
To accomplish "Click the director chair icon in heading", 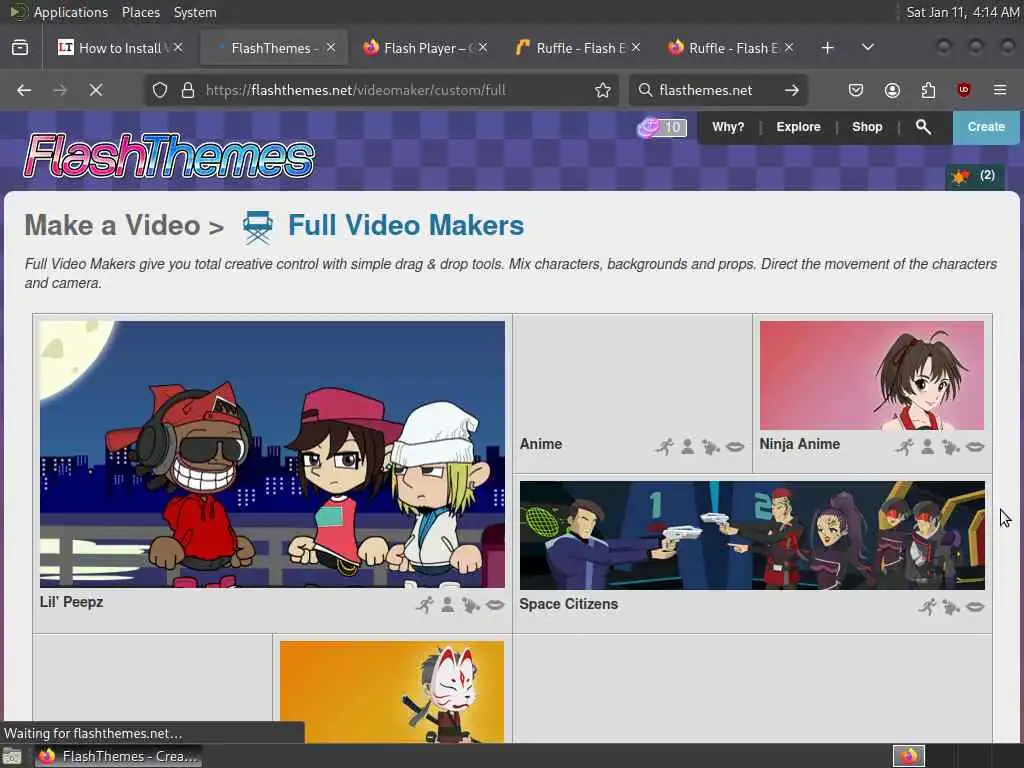I will pyautogui.click(x=257, y=227).
